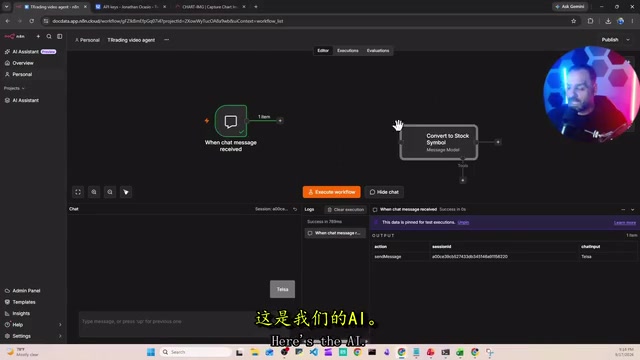The width and height of the screenshot is (640, 360).
Task: Open browser extensions icon
Action: pos(590,21)
